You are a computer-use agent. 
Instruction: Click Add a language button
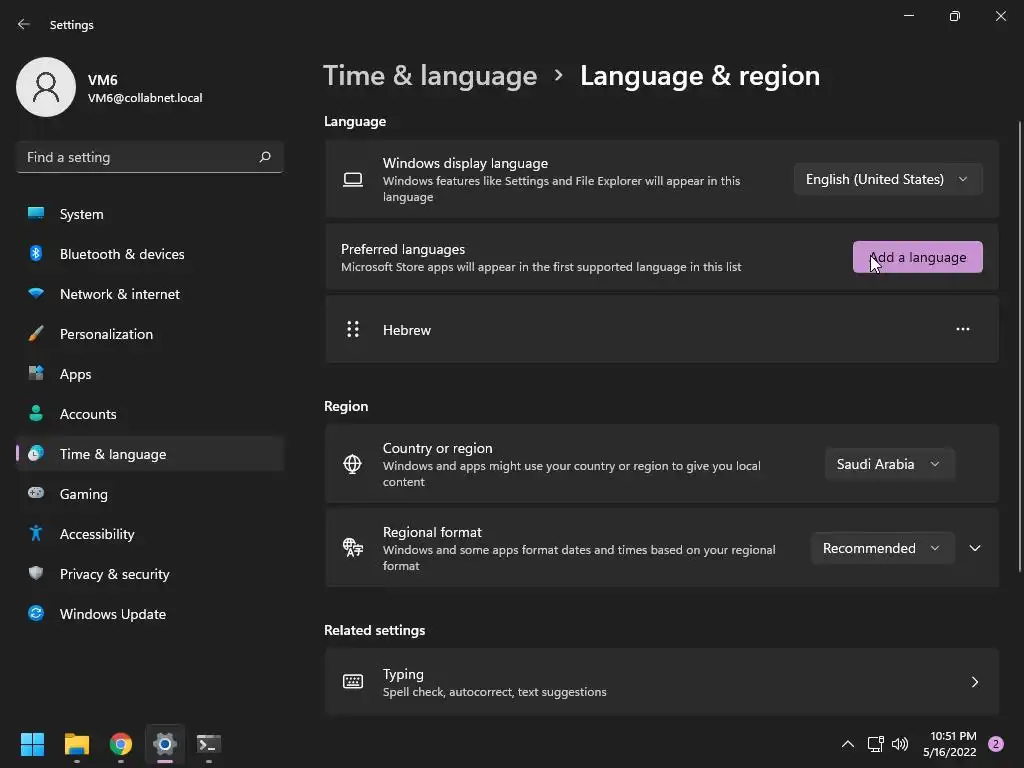pos(918,257)
